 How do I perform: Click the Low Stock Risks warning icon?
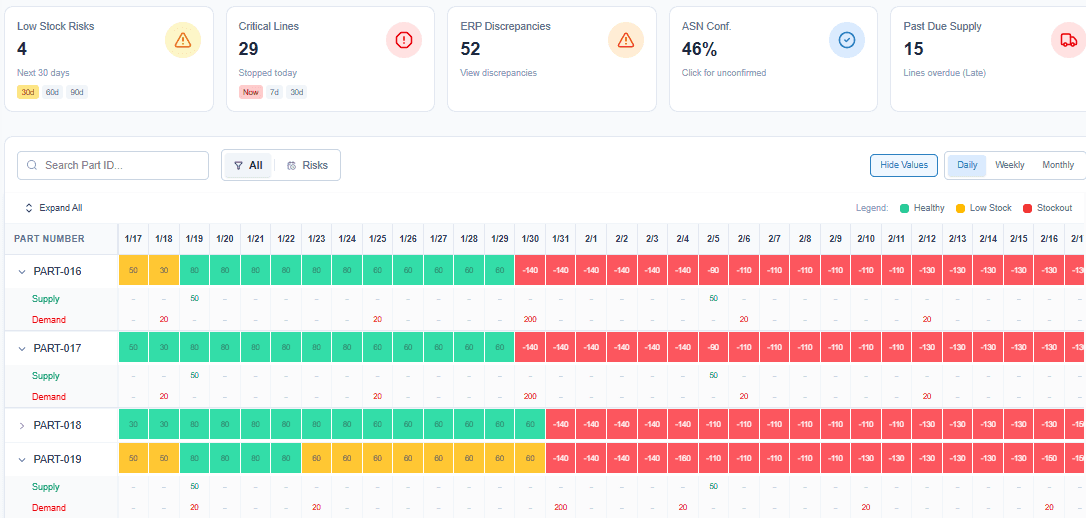(x=182, y=40)
